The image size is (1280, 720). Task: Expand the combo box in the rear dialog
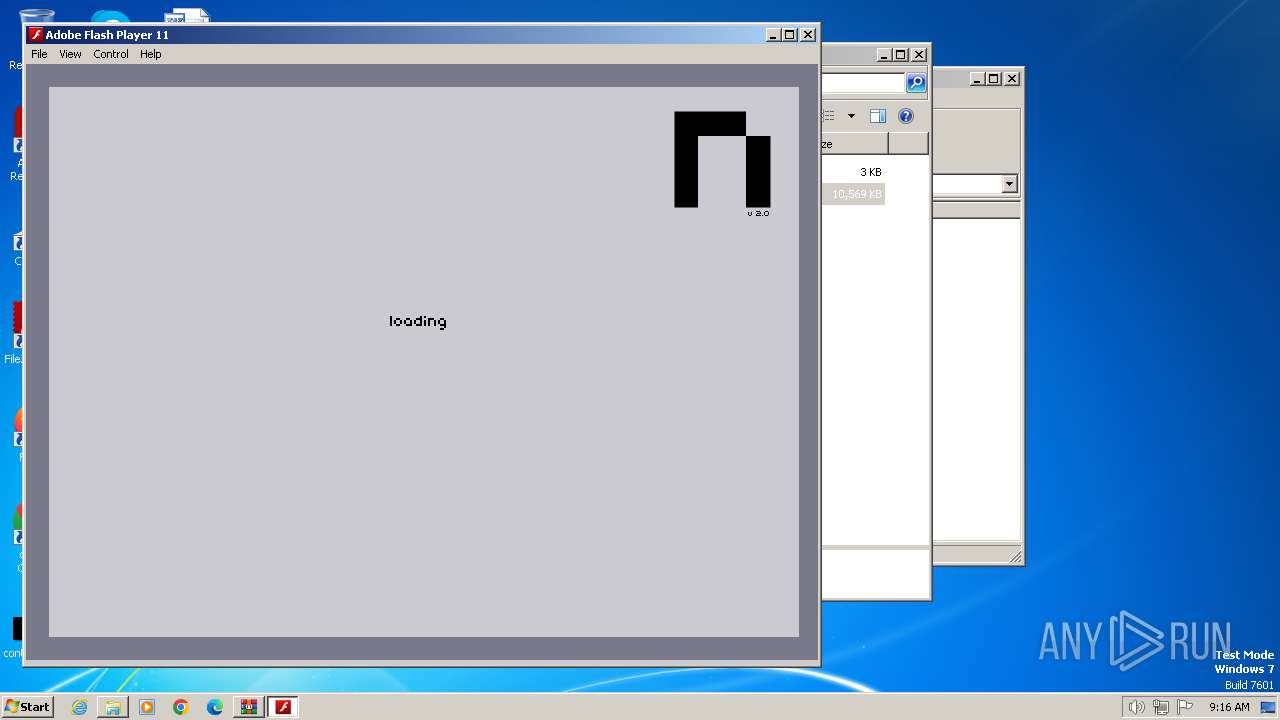click(x=1009, y=184)
